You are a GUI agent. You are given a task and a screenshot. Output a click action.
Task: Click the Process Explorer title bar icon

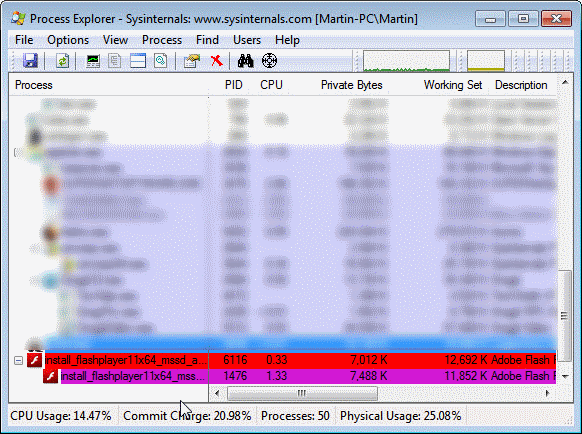18,18
